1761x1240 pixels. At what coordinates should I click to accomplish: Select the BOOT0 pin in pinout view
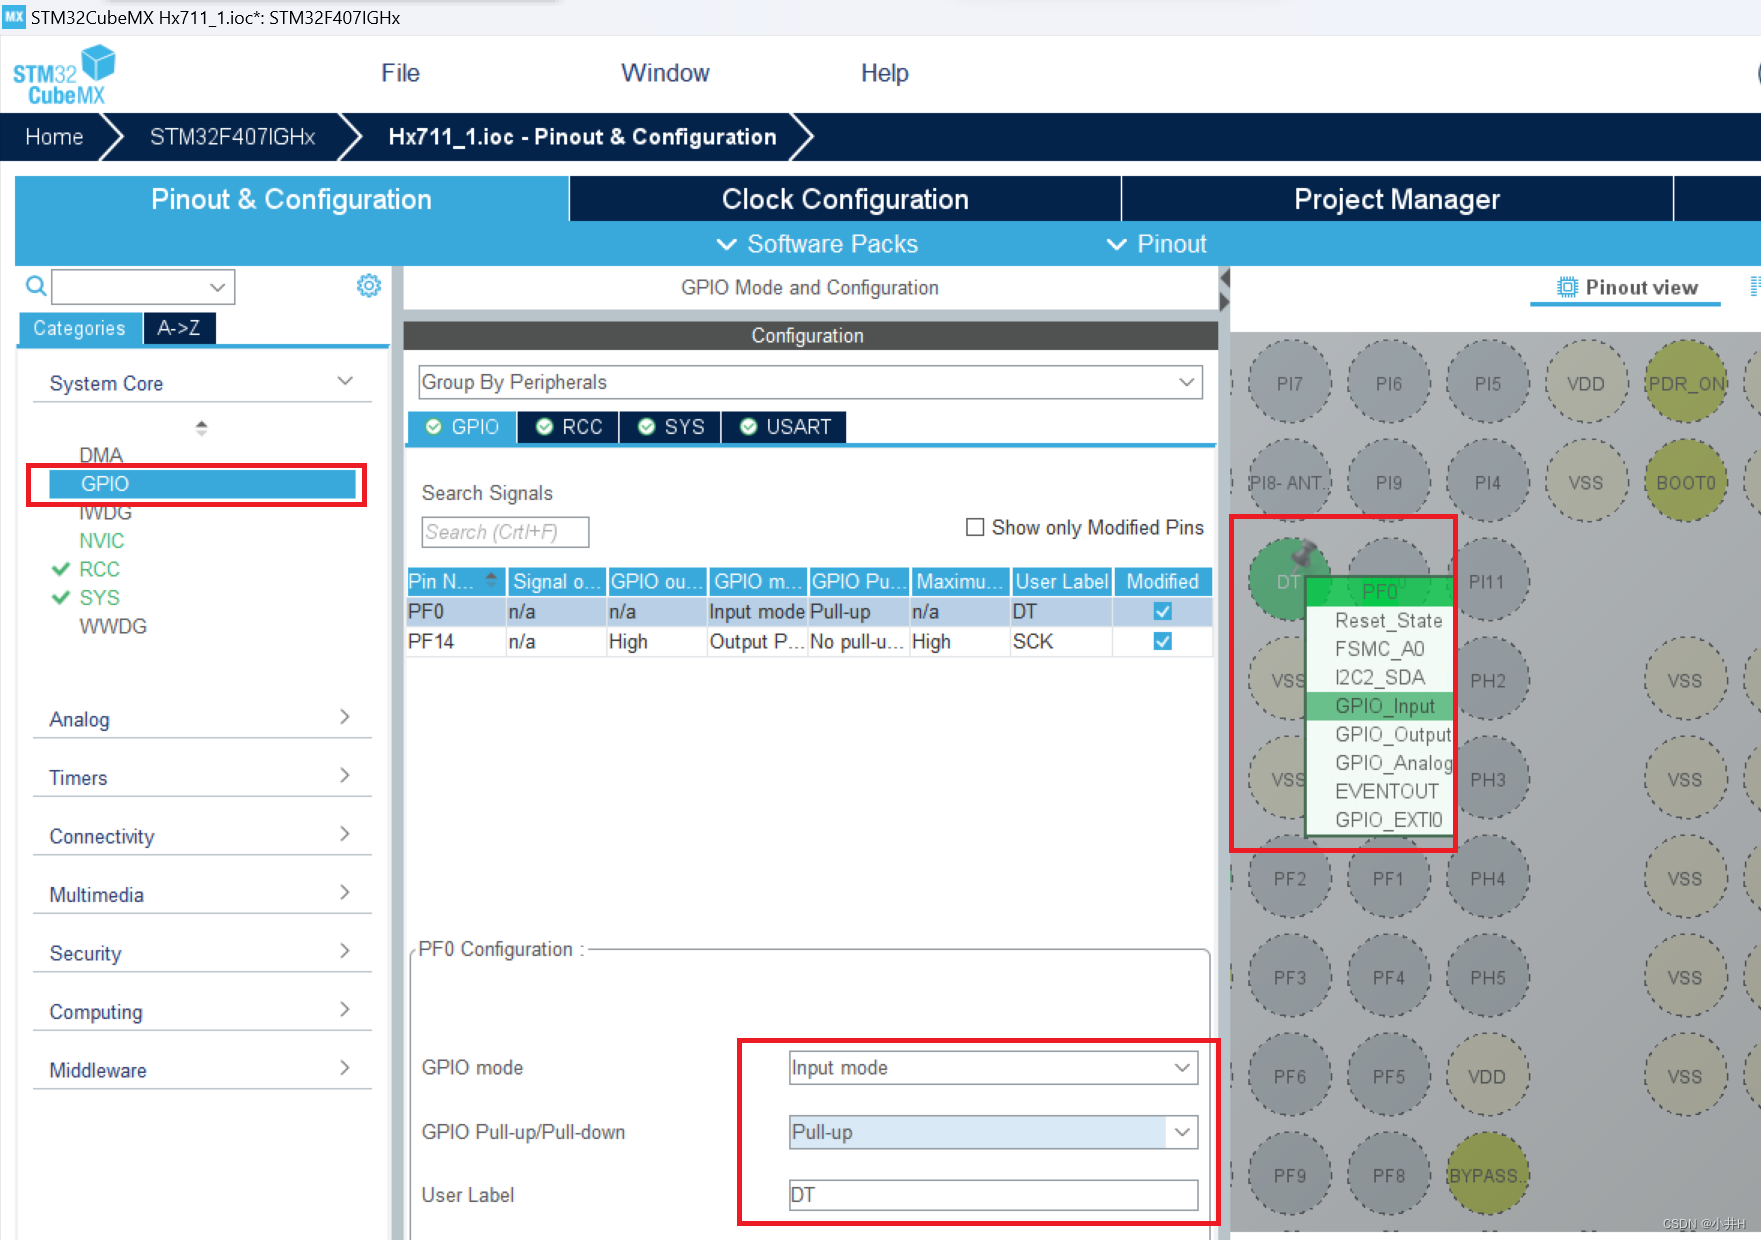1686,483
